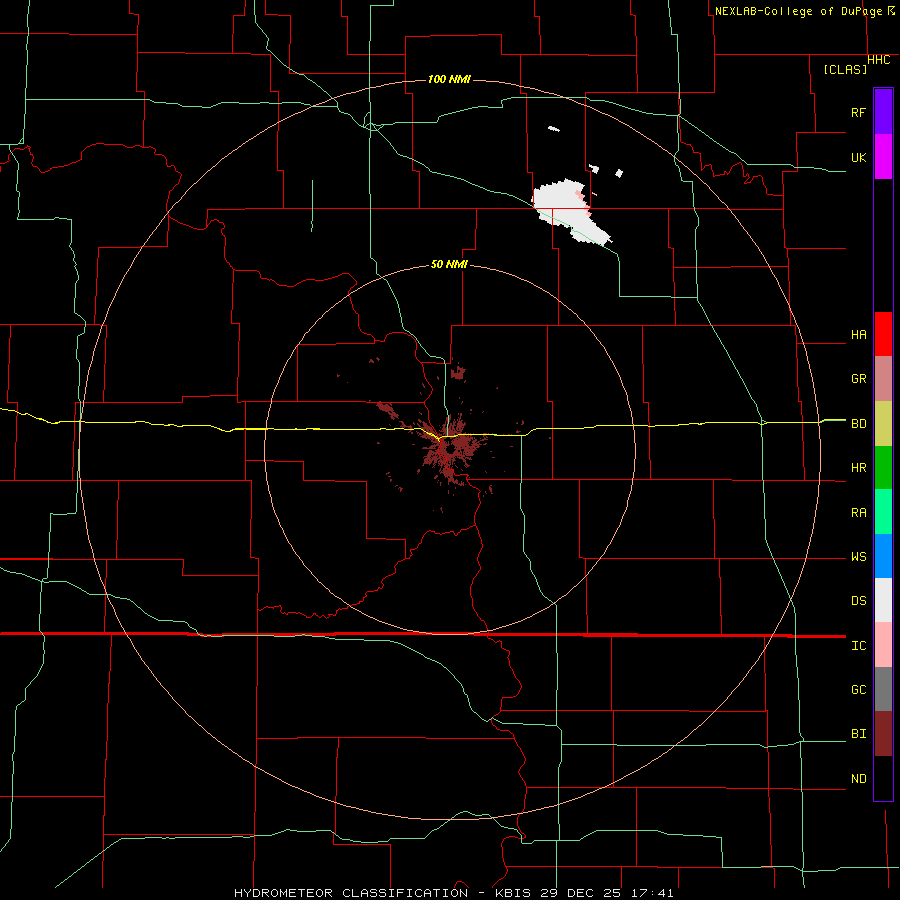Click the UK magenta legend swatch
The image size is (900, 900).
click(x=883, y=157)
